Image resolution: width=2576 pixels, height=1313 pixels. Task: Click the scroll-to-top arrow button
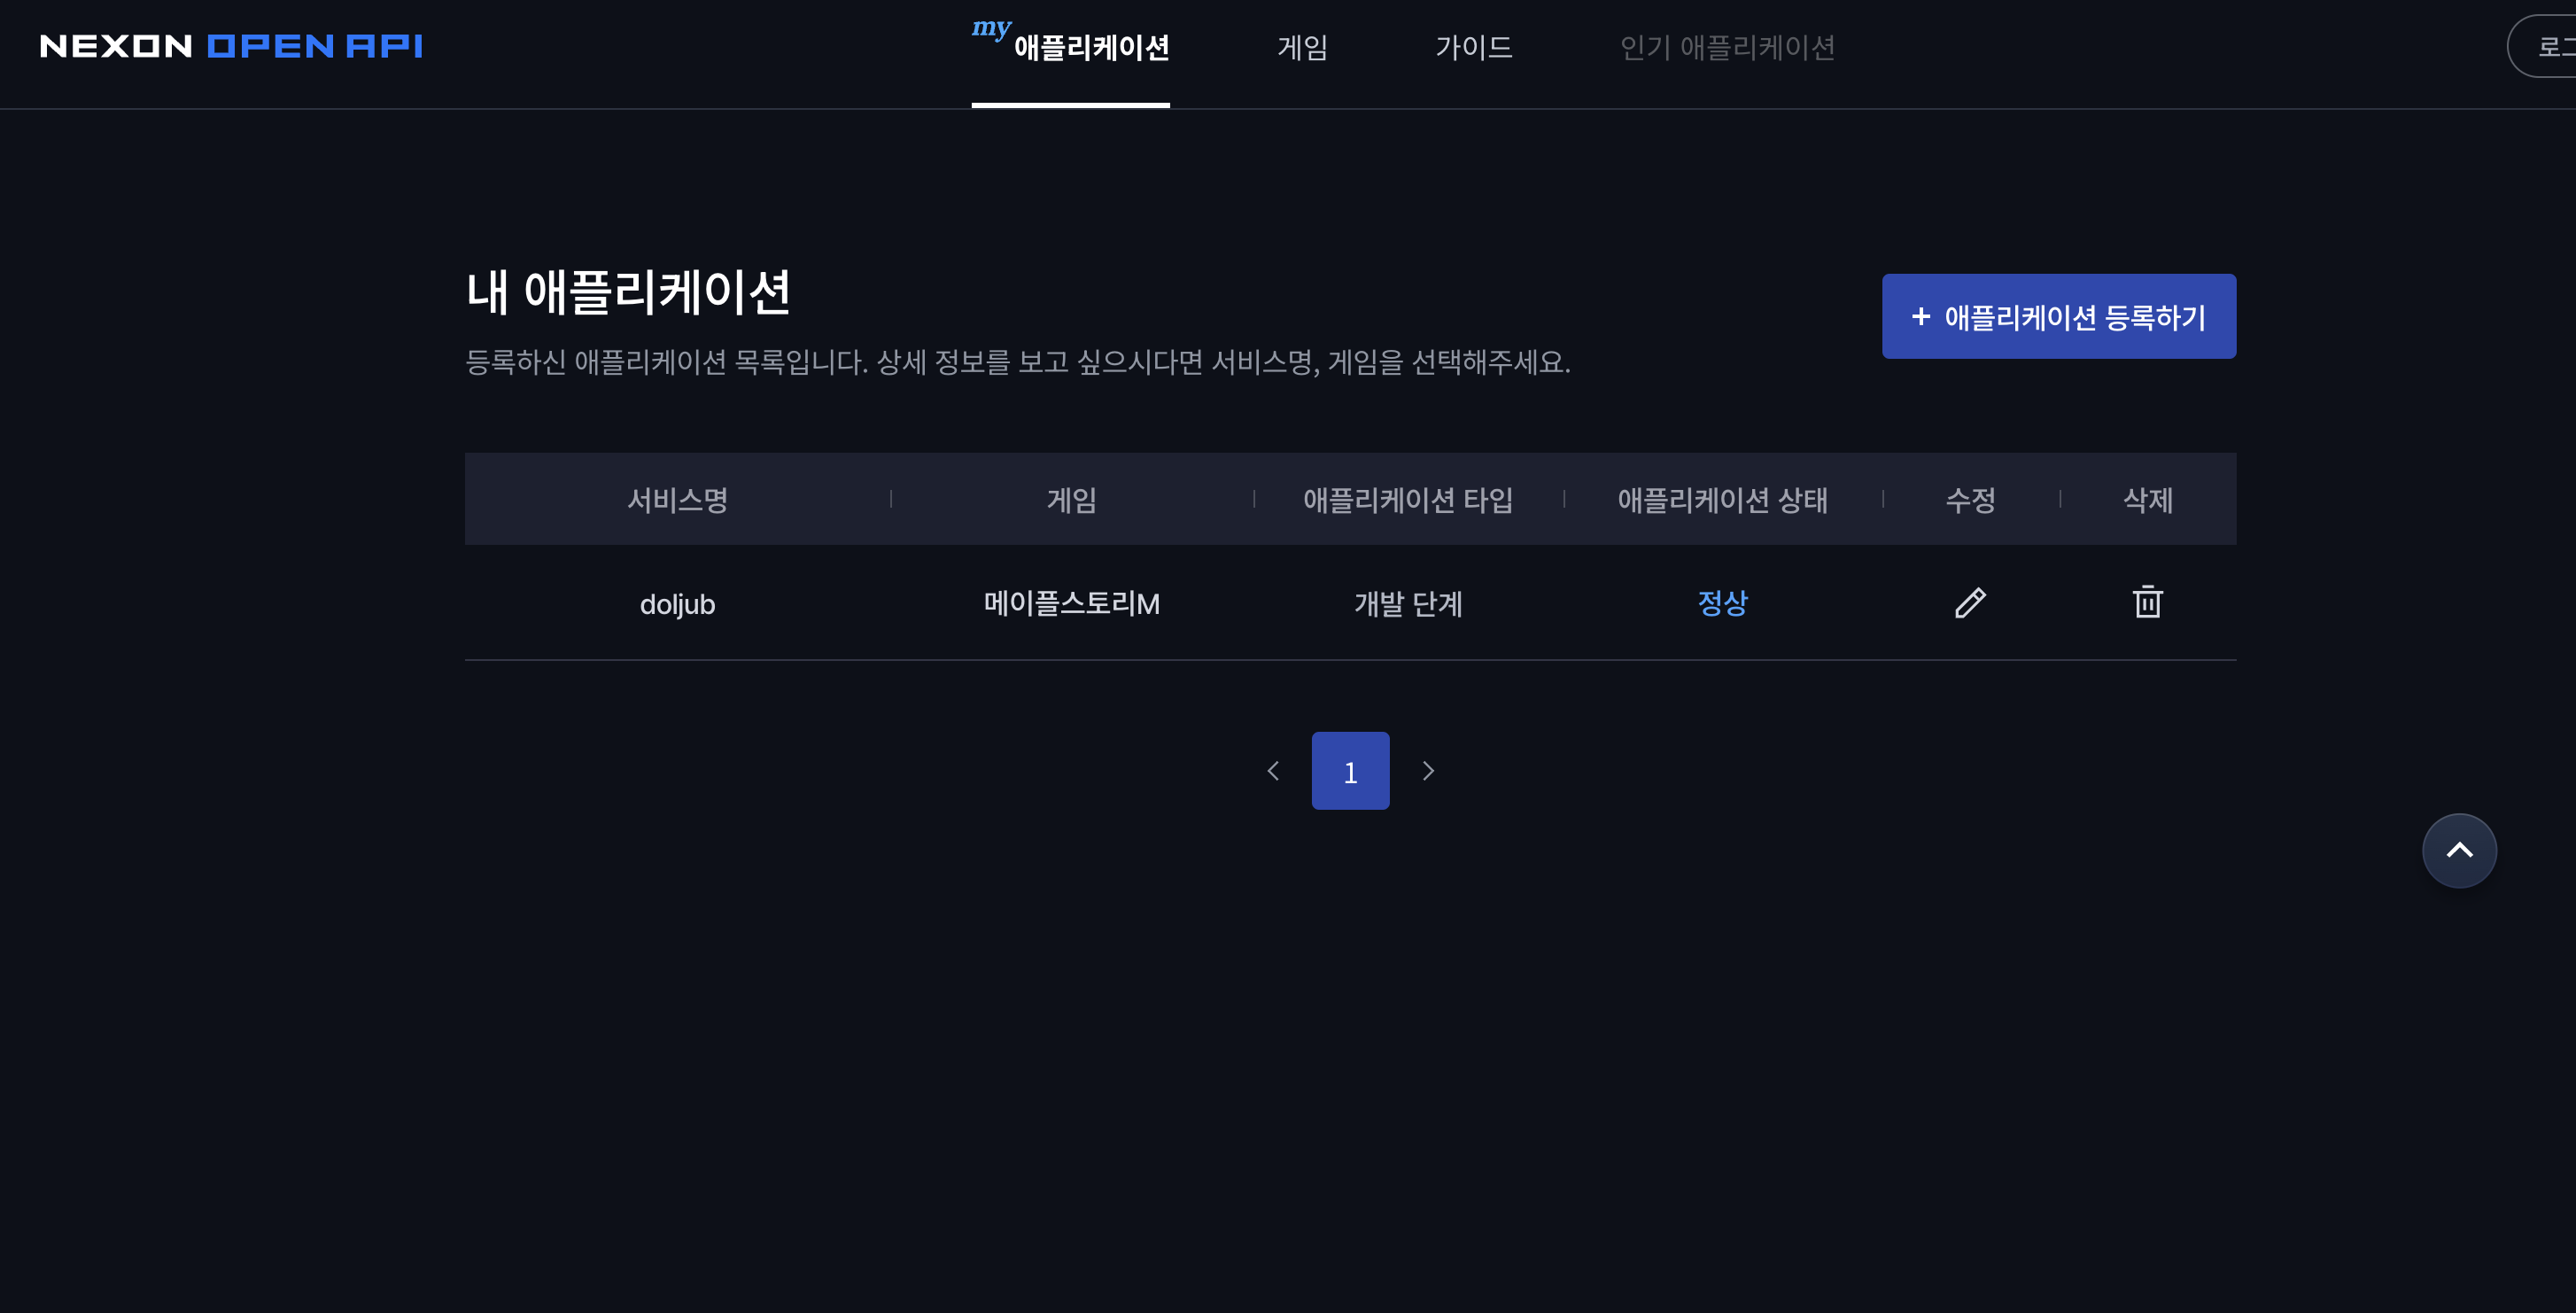[2458, 850]
